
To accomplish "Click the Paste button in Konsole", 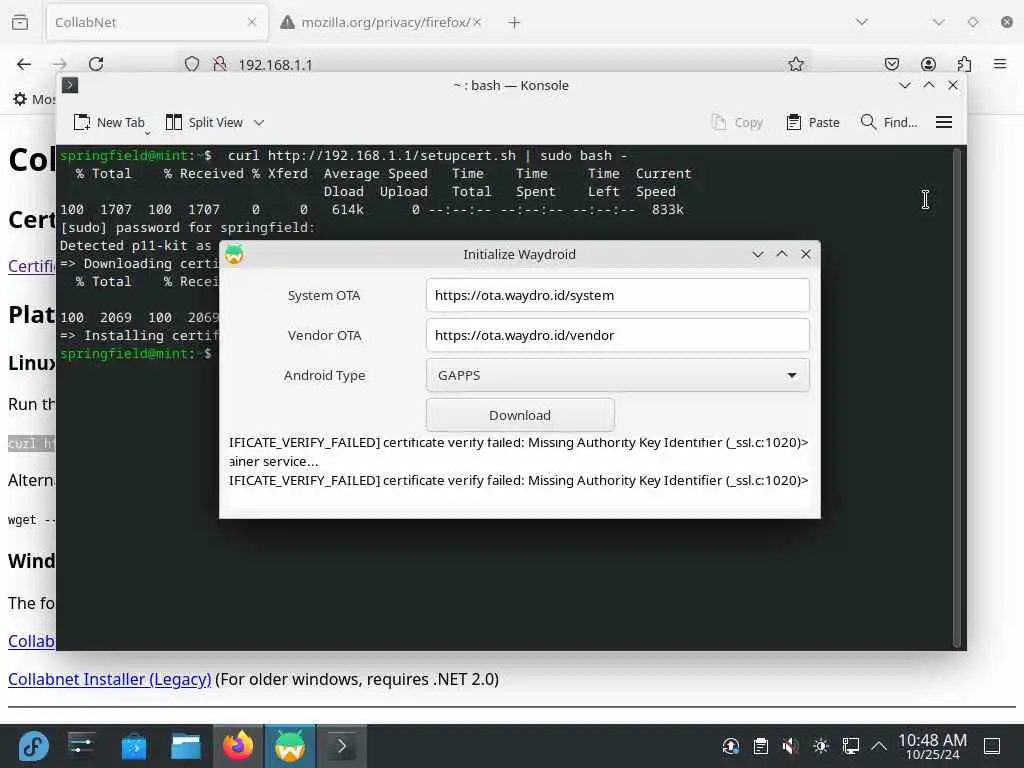I will pos(813,122).
